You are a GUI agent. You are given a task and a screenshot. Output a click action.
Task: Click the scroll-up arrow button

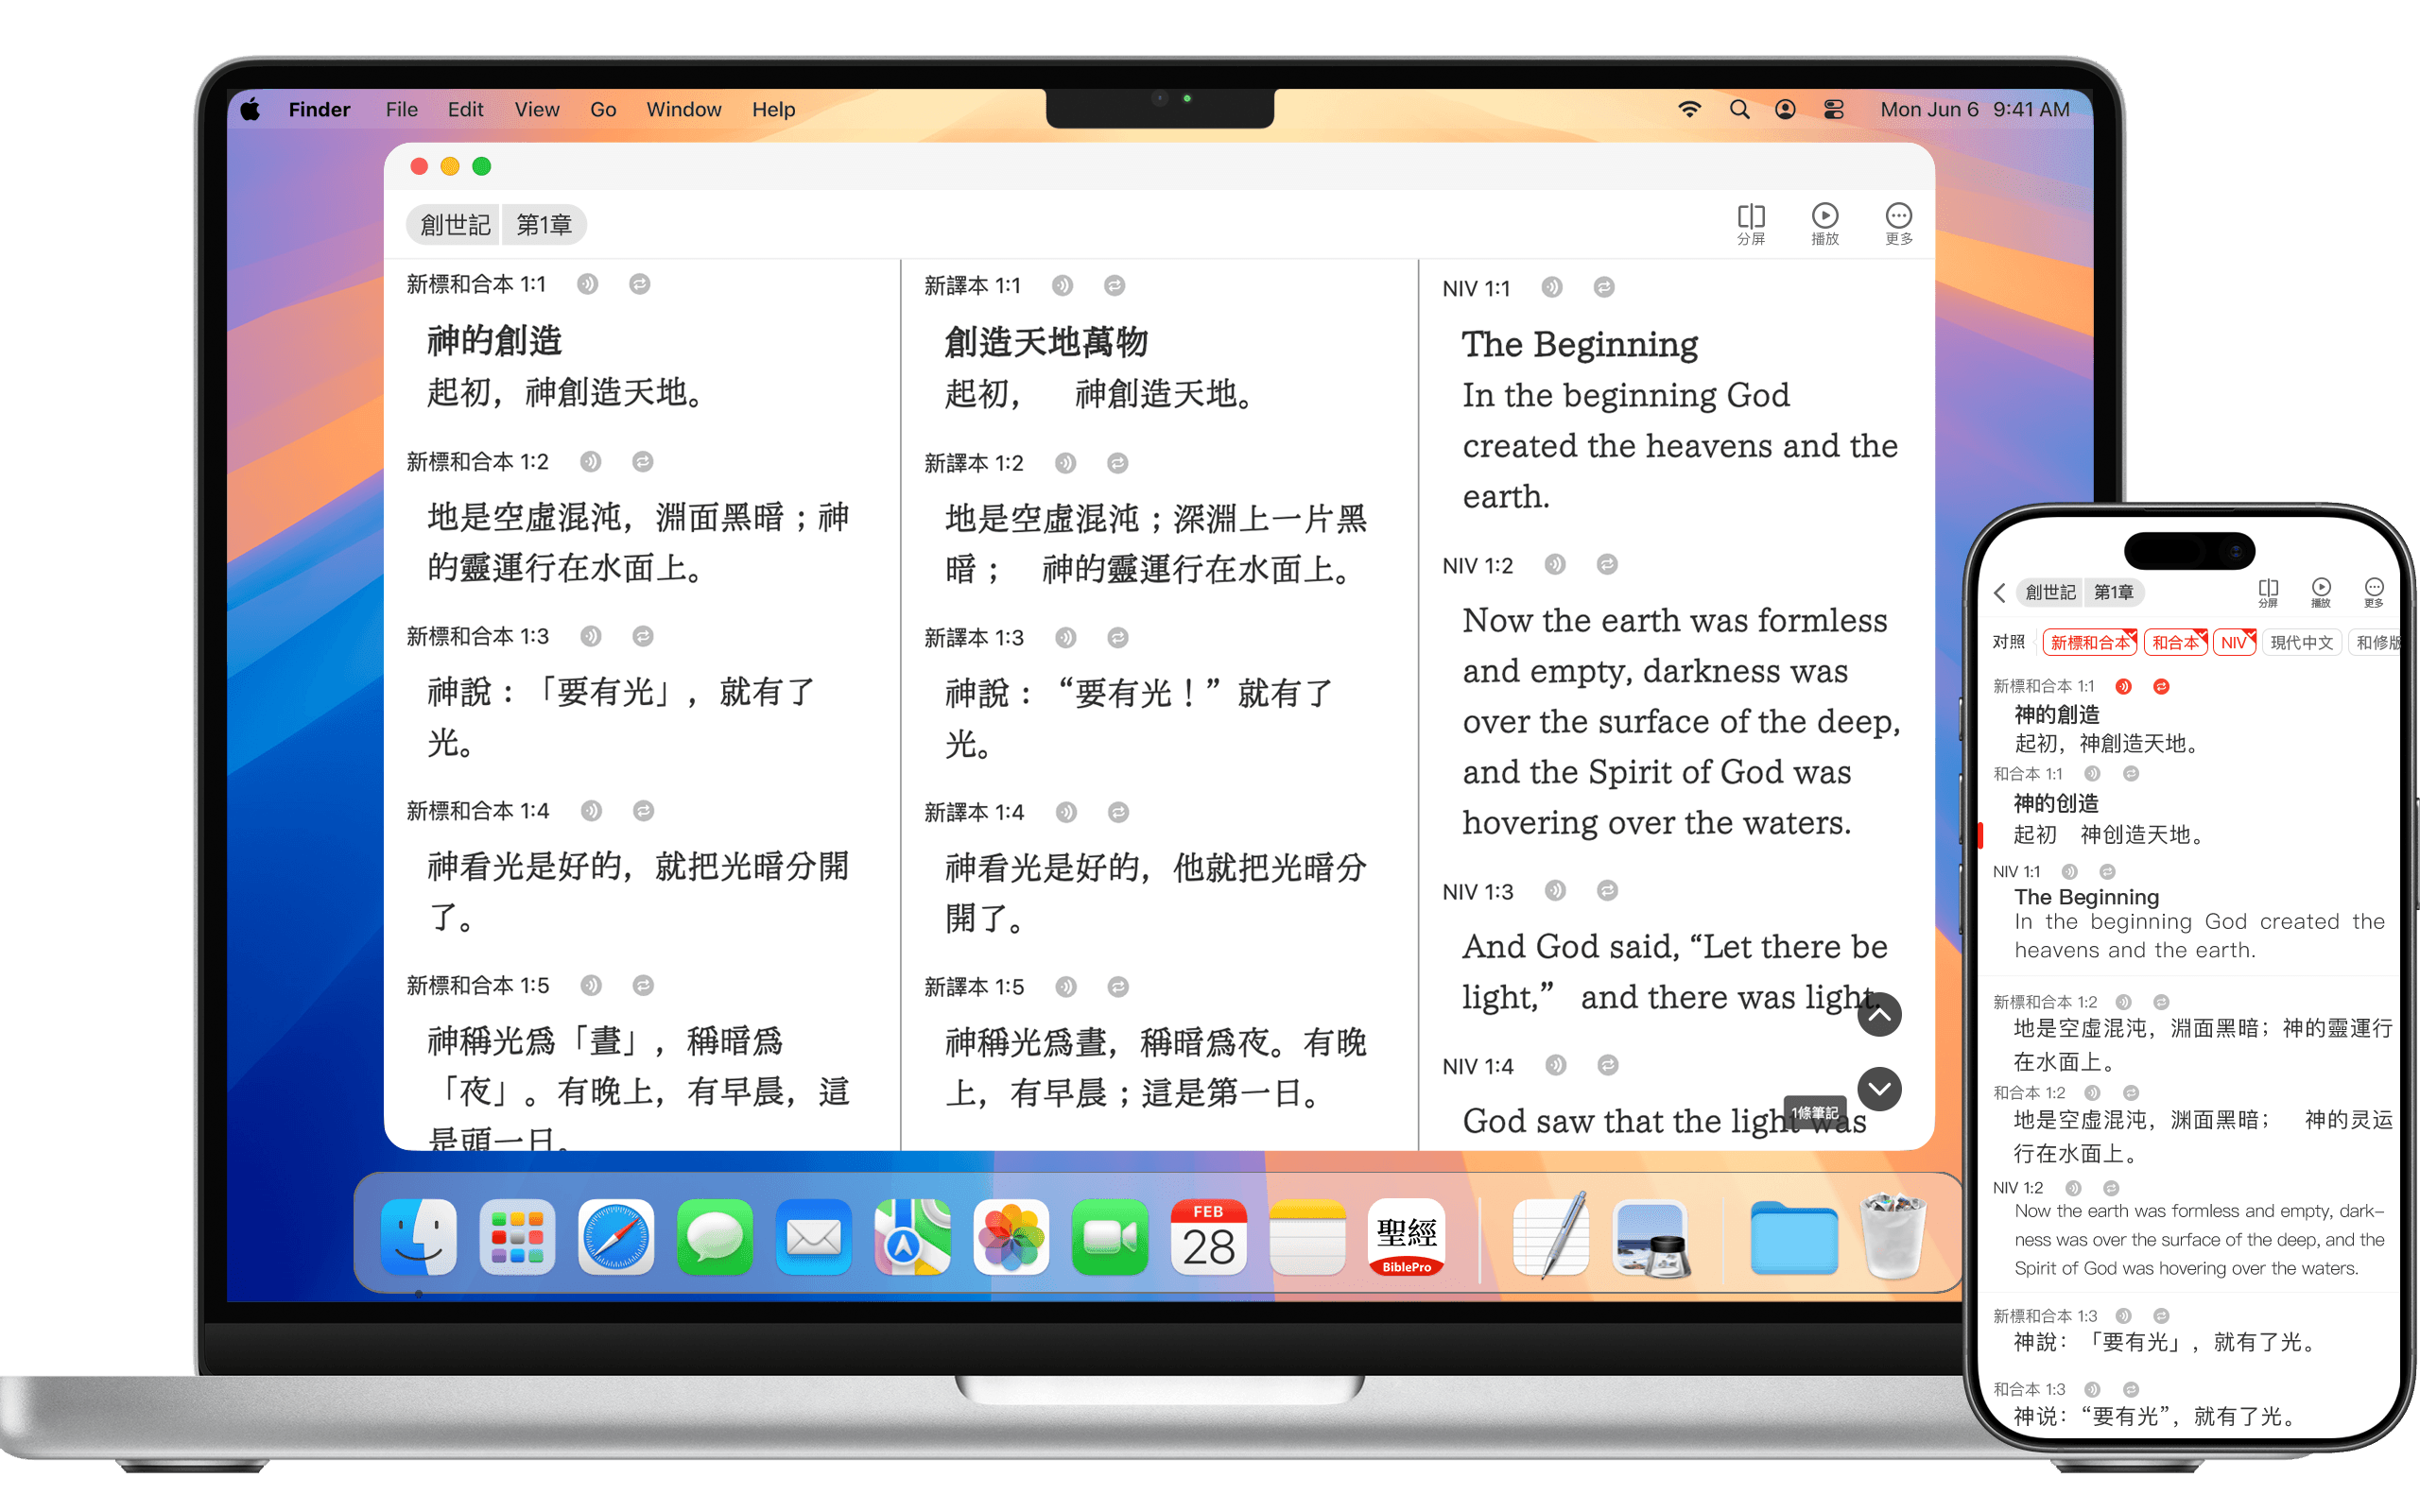1879,1015
